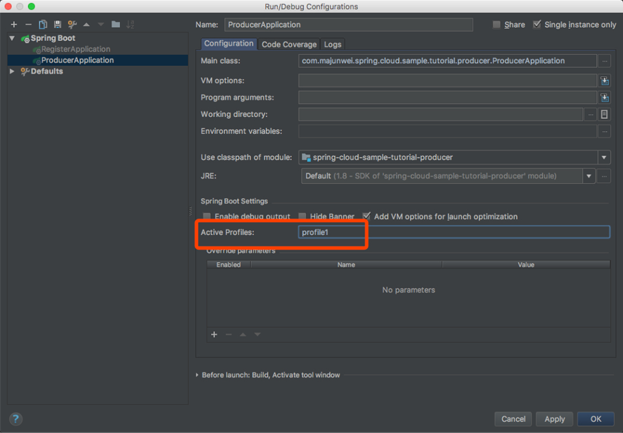Focus the Main class field

click(447, 61)
